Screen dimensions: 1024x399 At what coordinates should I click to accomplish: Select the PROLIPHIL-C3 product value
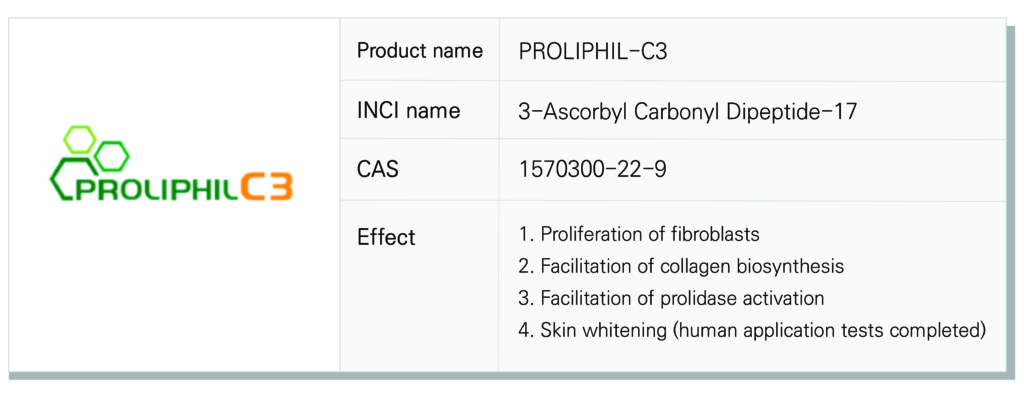(592, 52)
